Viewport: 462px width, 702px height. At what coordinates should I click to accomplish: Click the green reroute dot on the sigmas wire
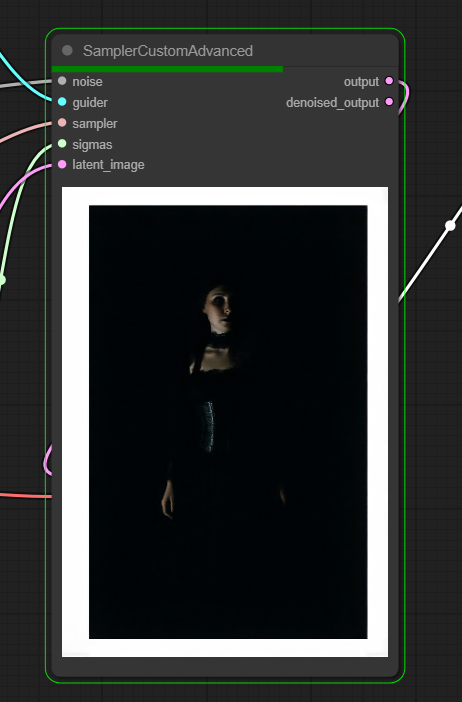pos(2,280)
